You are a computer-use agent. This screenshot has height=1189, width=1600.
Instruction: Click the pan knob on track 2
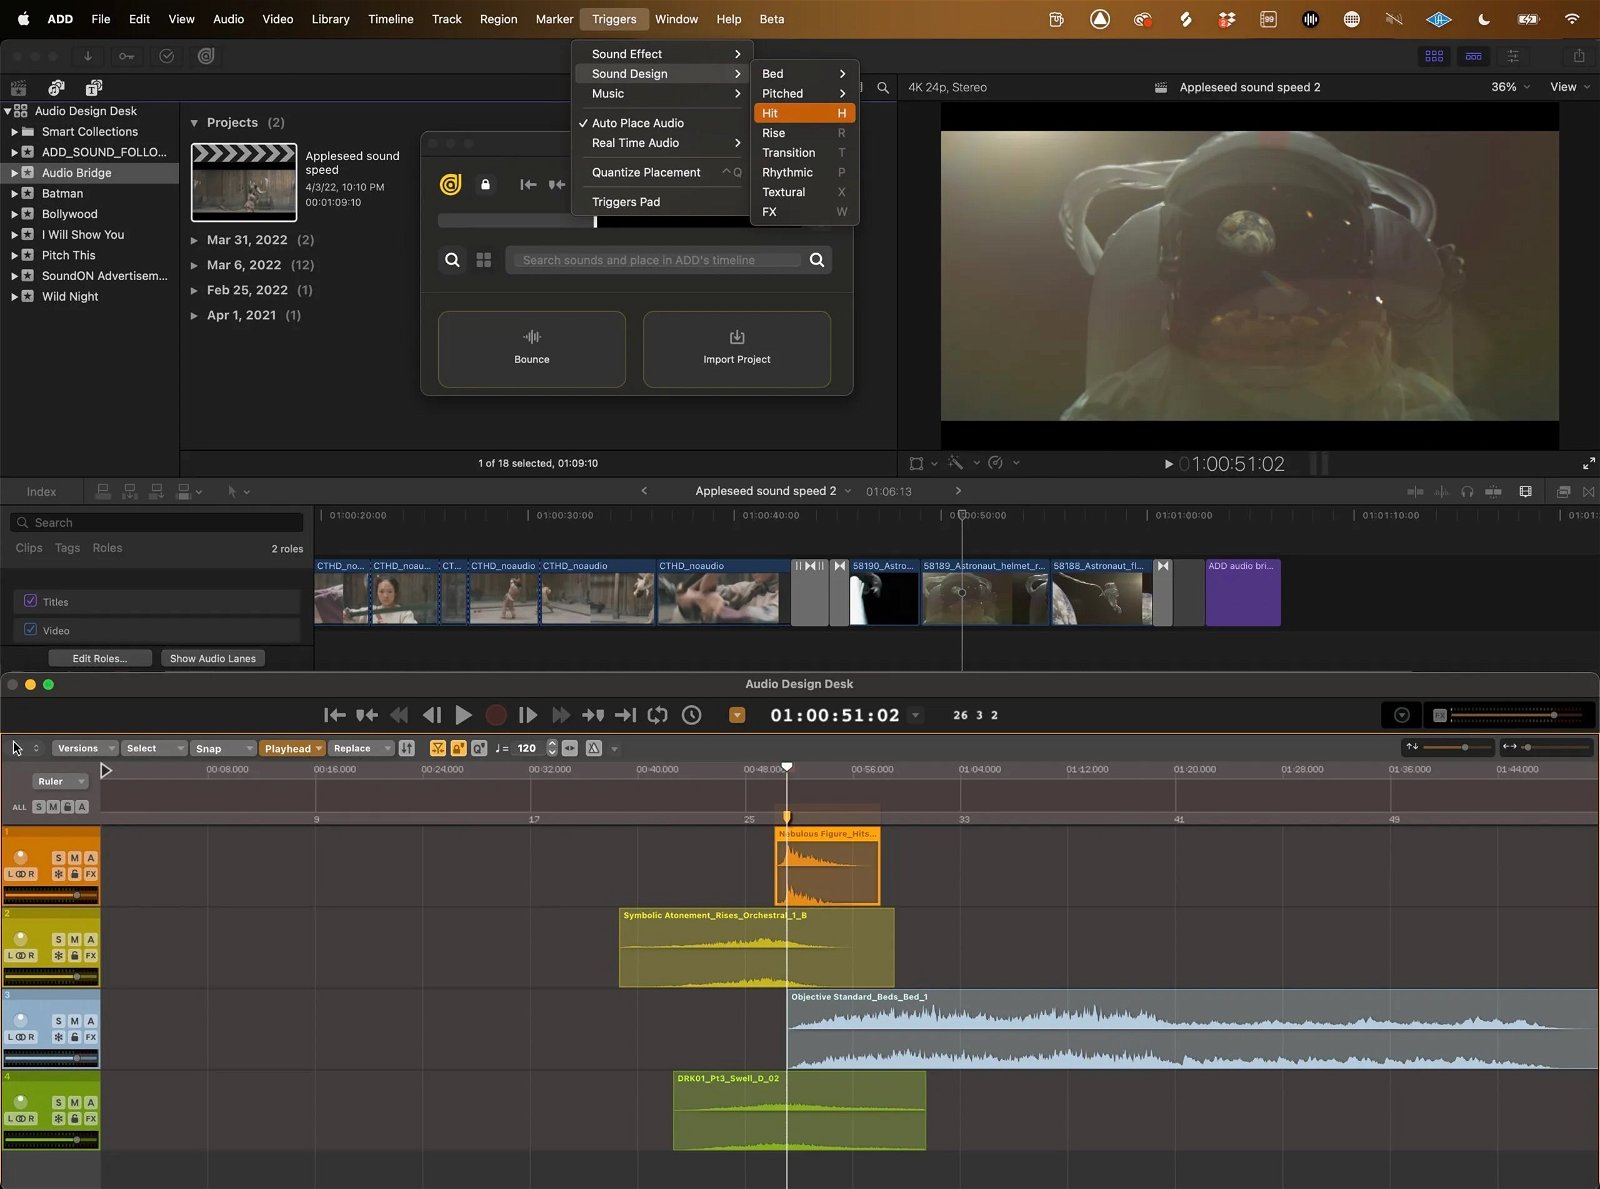(20, 939)
